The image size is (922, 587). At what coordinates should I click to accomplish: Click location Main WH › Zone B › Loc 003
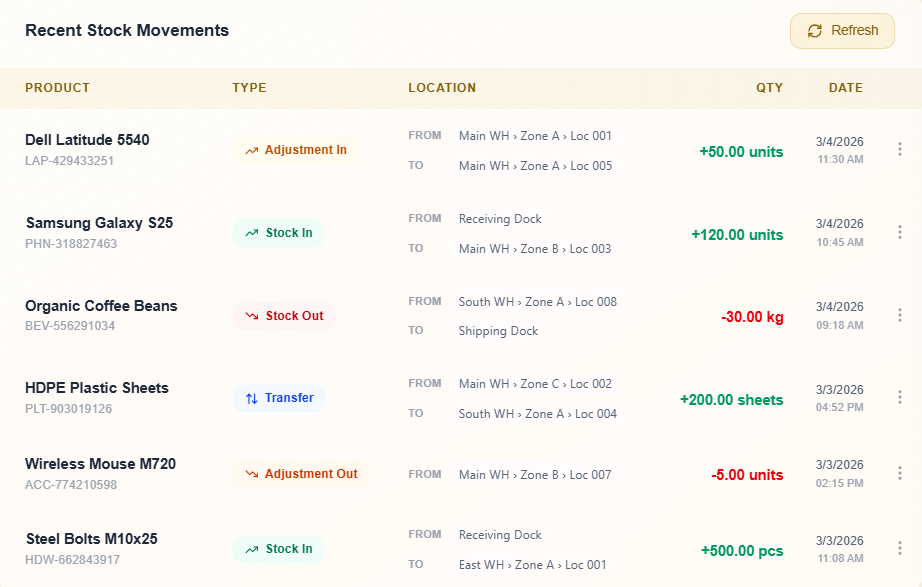pos(535,249)
